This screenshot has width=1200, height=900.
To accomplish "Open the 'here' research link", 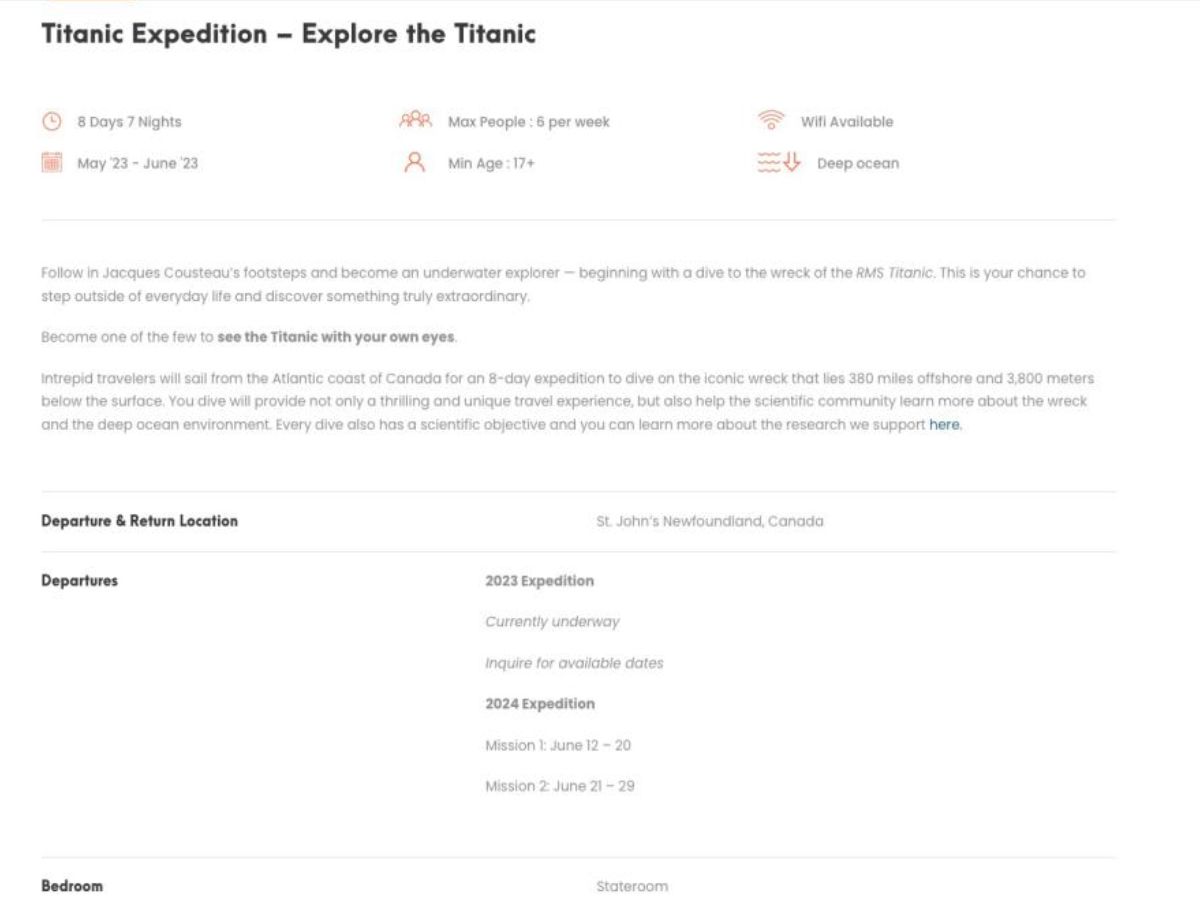I will 944,425.
